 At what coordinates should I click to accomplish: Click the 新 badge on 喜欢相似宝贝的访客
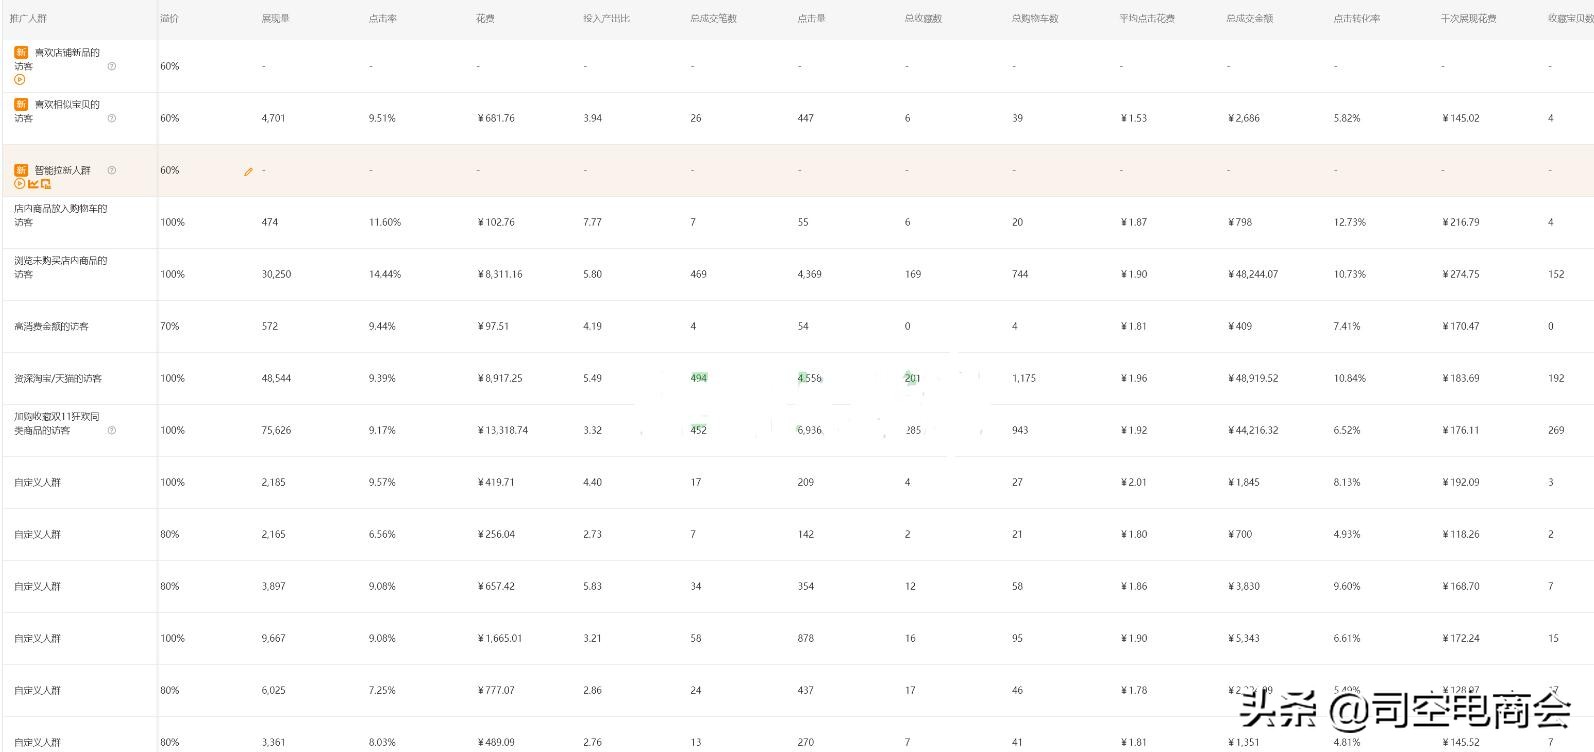21,104
